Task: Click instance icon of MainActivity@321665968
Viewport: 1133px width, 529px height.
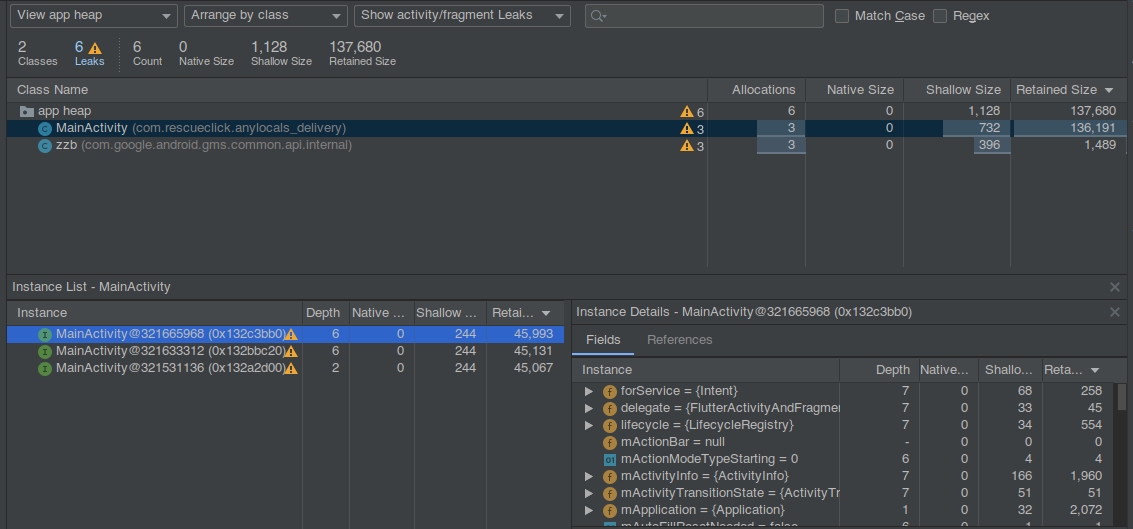Action: pos(45,335)
